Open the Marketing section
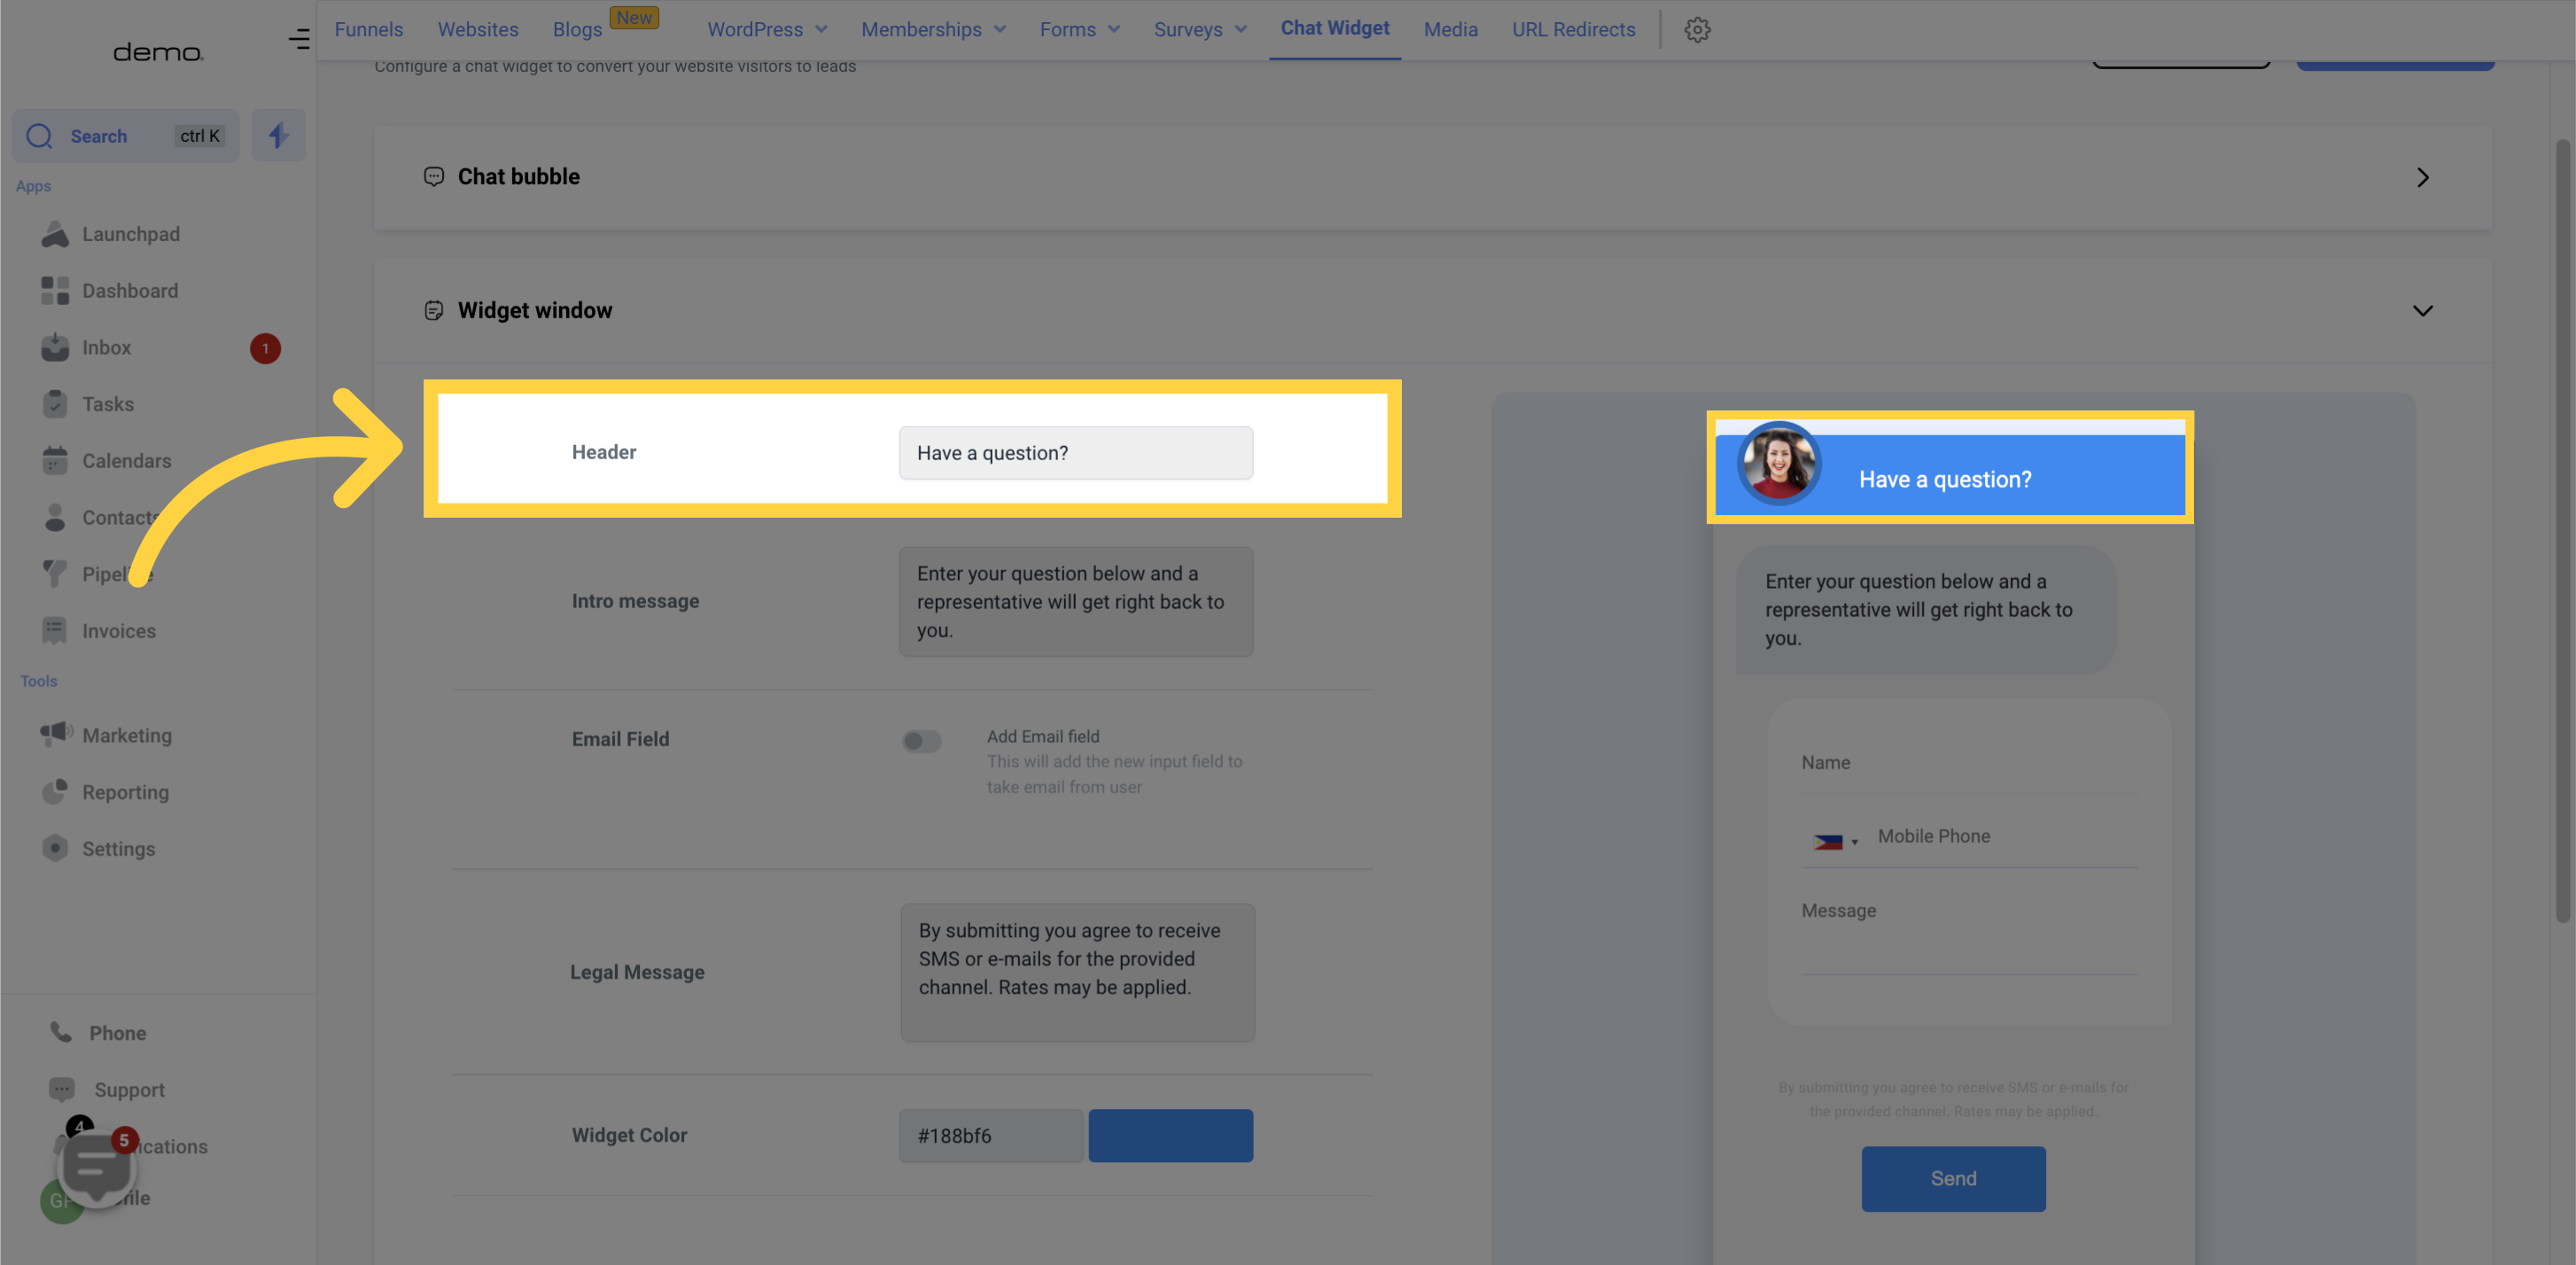The width and height of the screenshot is (2576, 1265). coord(127,734)
